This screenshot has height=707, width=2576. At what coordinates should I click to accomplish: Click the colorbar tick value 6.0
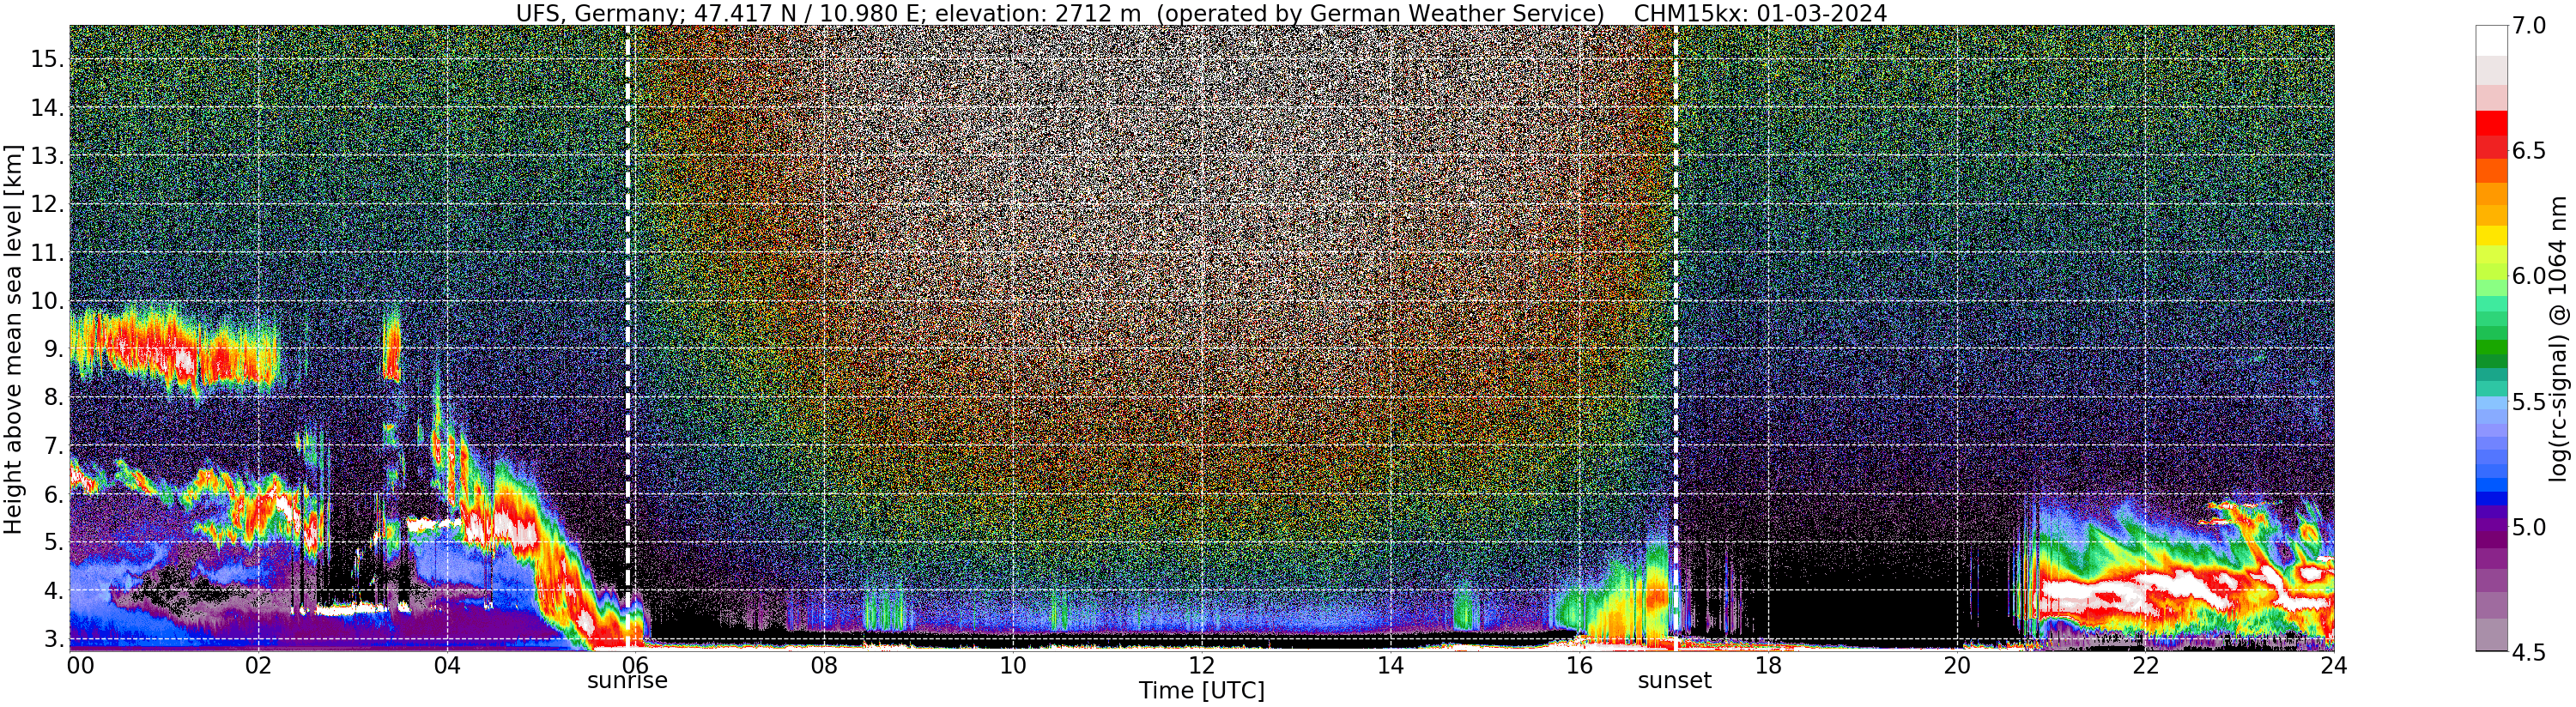click(x=2529, y=276)
